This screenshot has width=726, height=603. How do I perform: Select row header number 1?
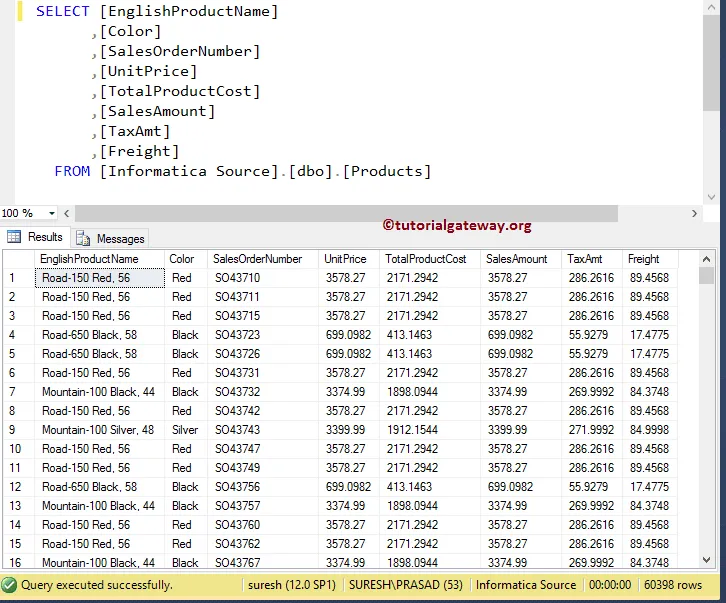[x=19, y=278]
